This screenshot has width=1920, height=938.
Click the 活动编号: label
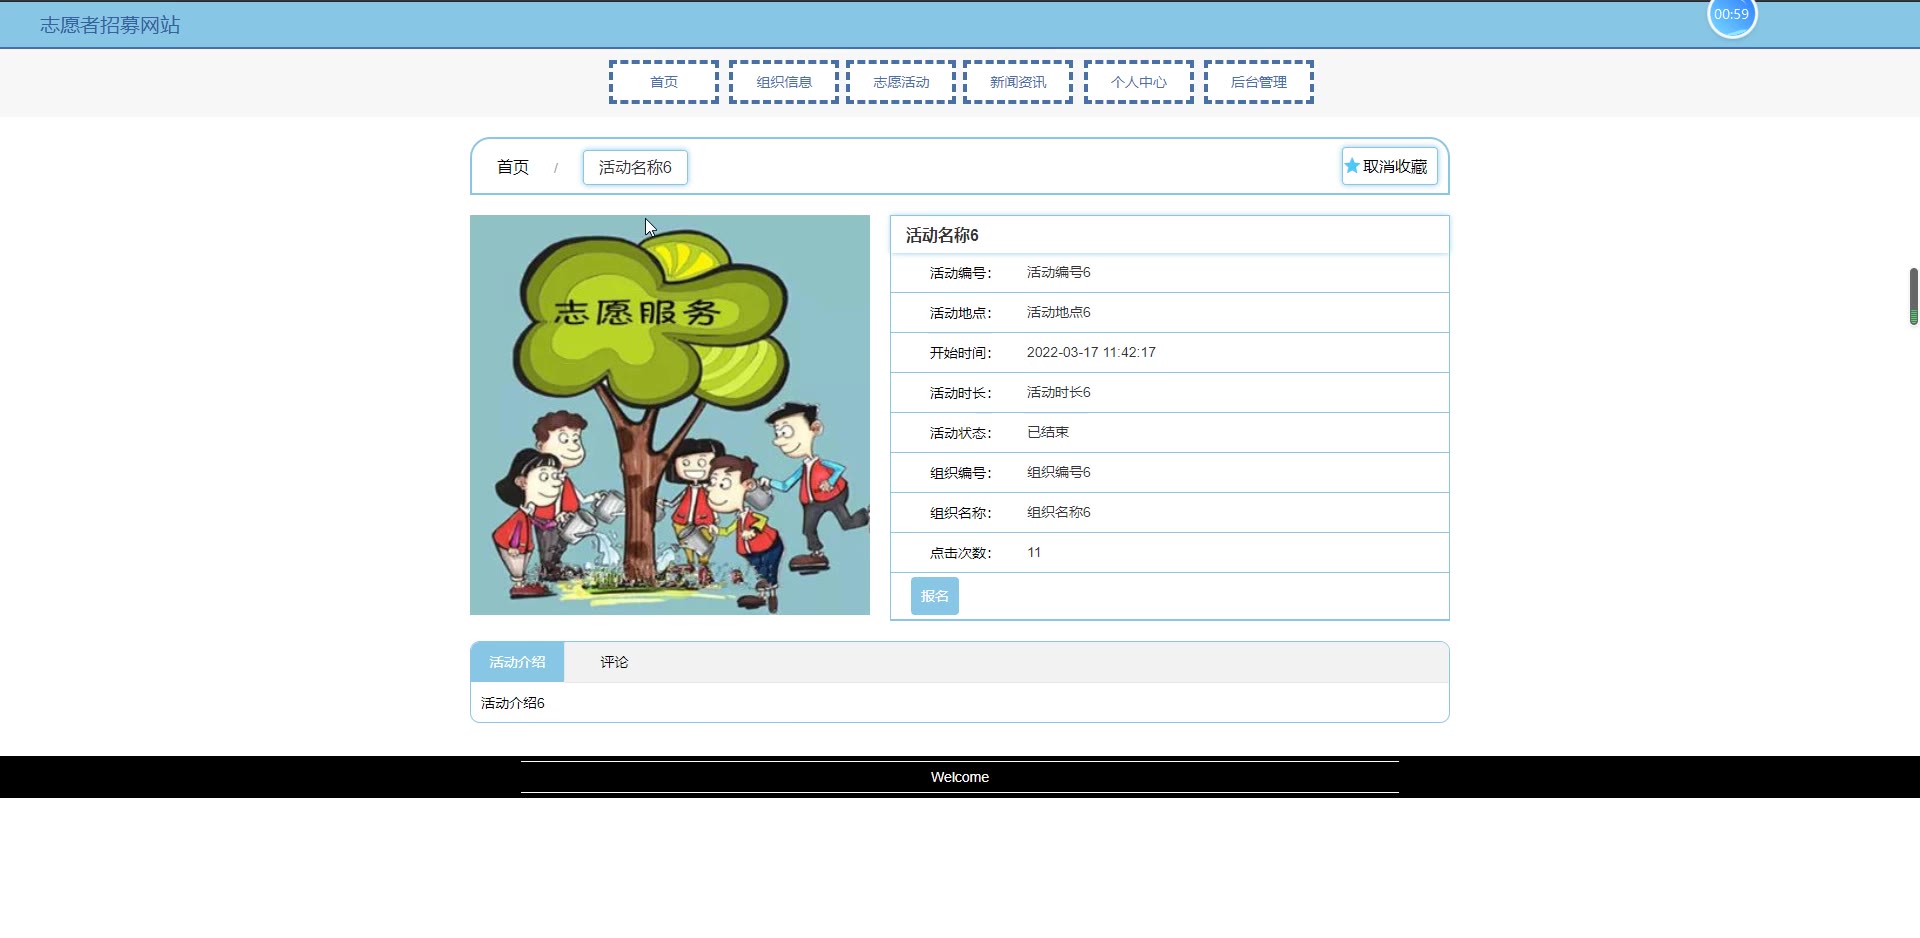[960, 273]
